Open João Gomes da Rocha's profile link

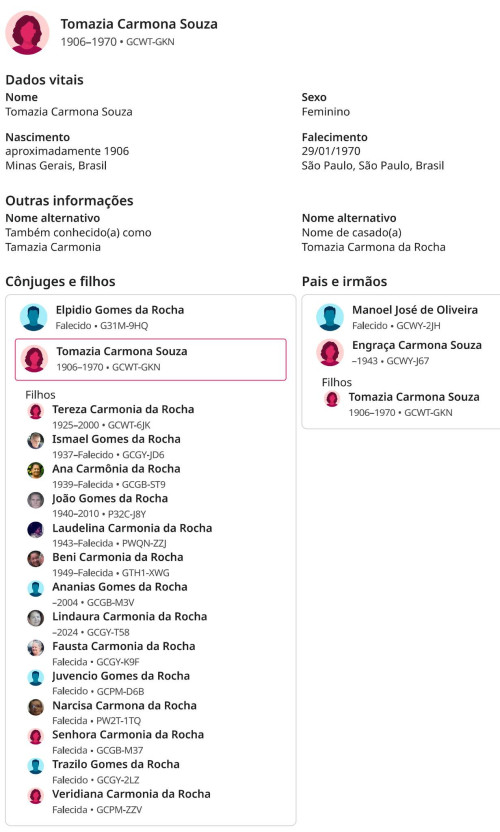tap(110, 498)
